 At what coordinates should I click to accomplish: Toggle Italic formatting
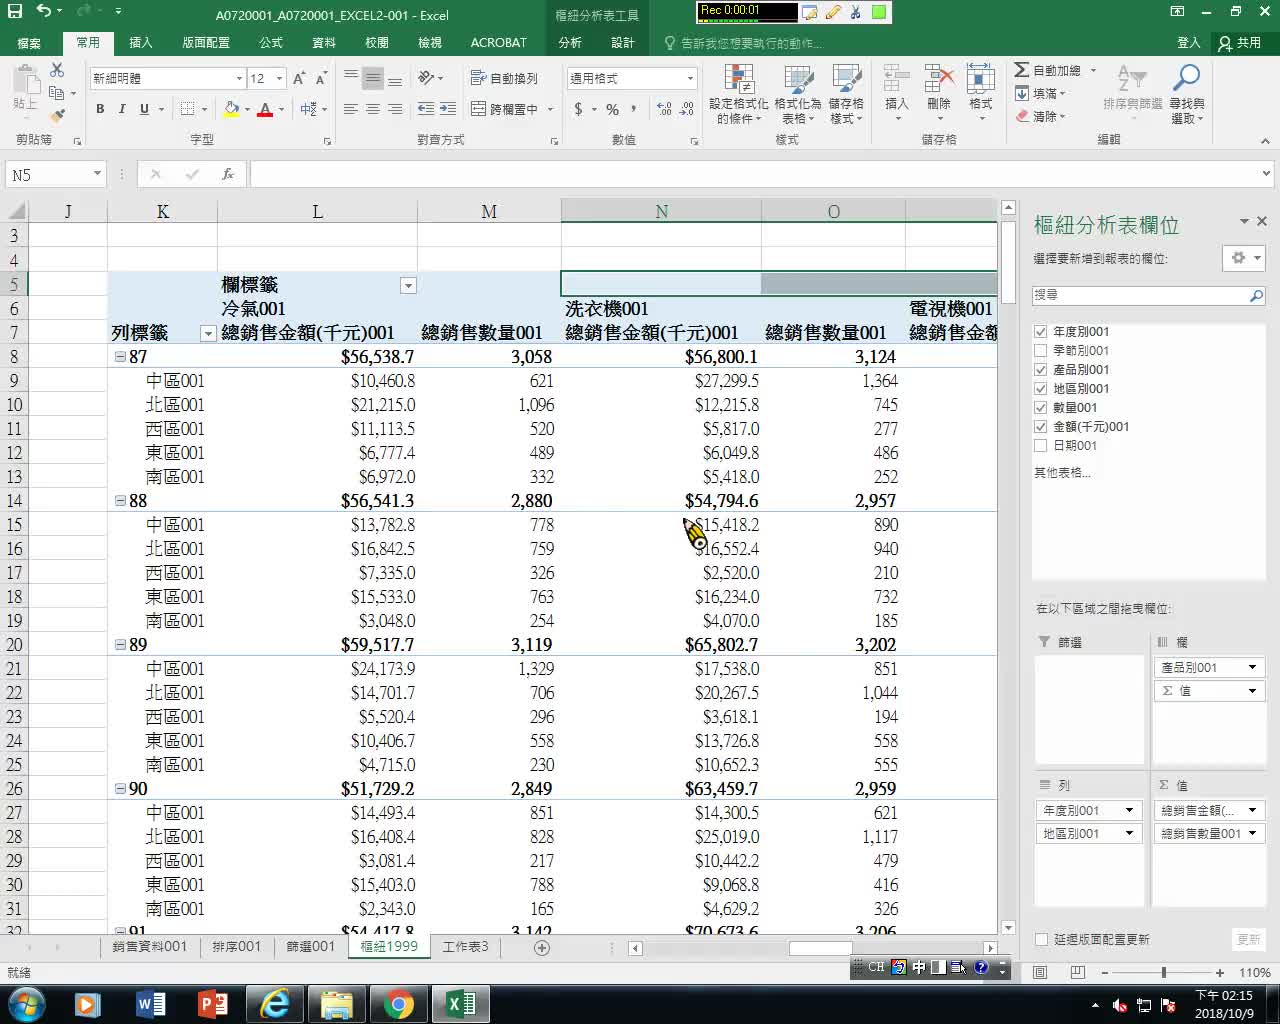pos(122,109)
